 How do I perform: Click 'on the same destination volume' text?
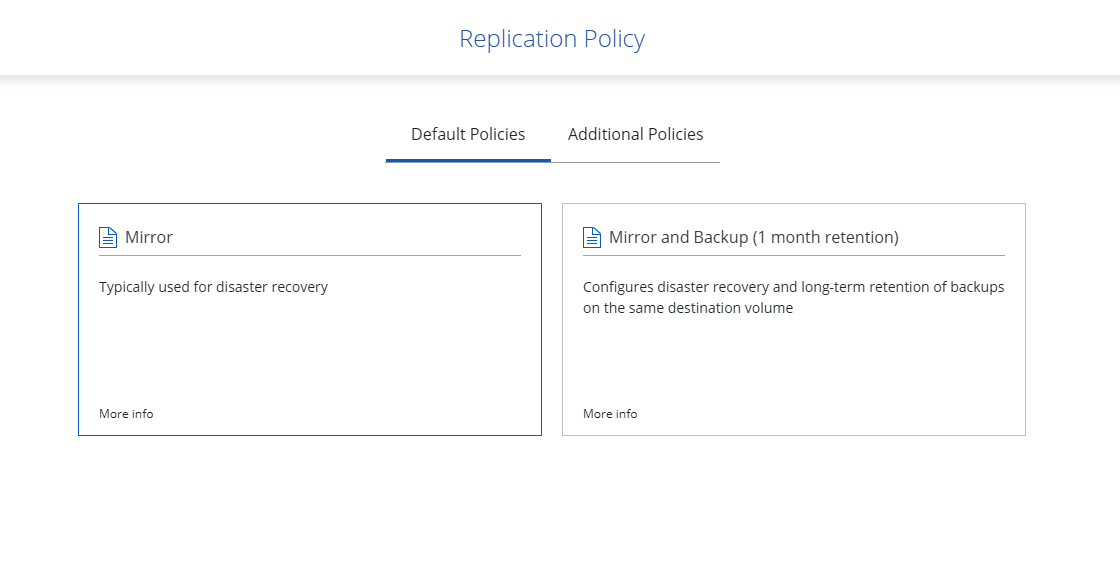click(688, 308)
